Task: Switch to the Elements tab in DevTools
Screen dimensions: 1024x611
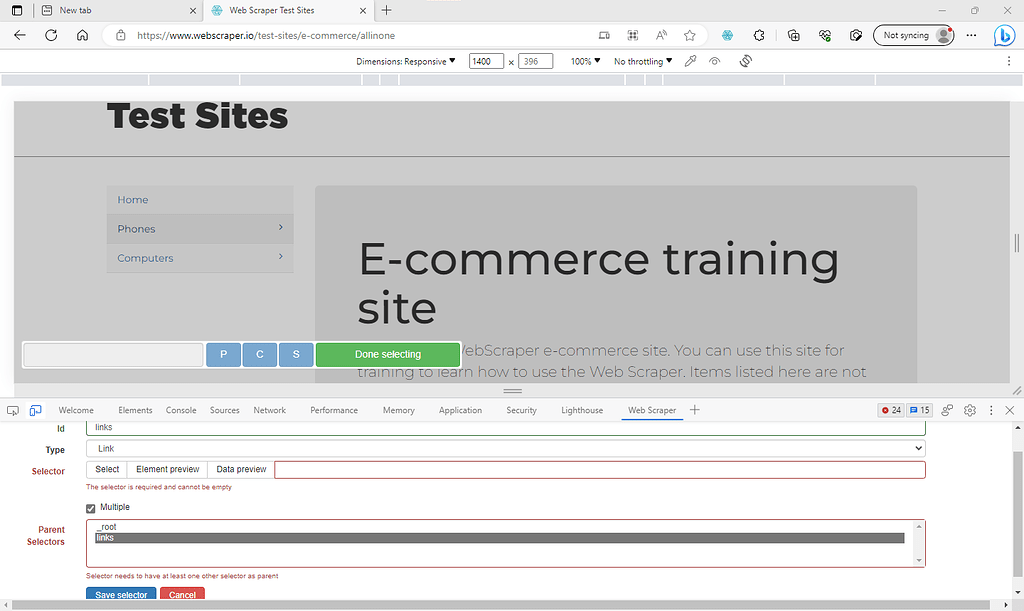Action: (135, 410)
